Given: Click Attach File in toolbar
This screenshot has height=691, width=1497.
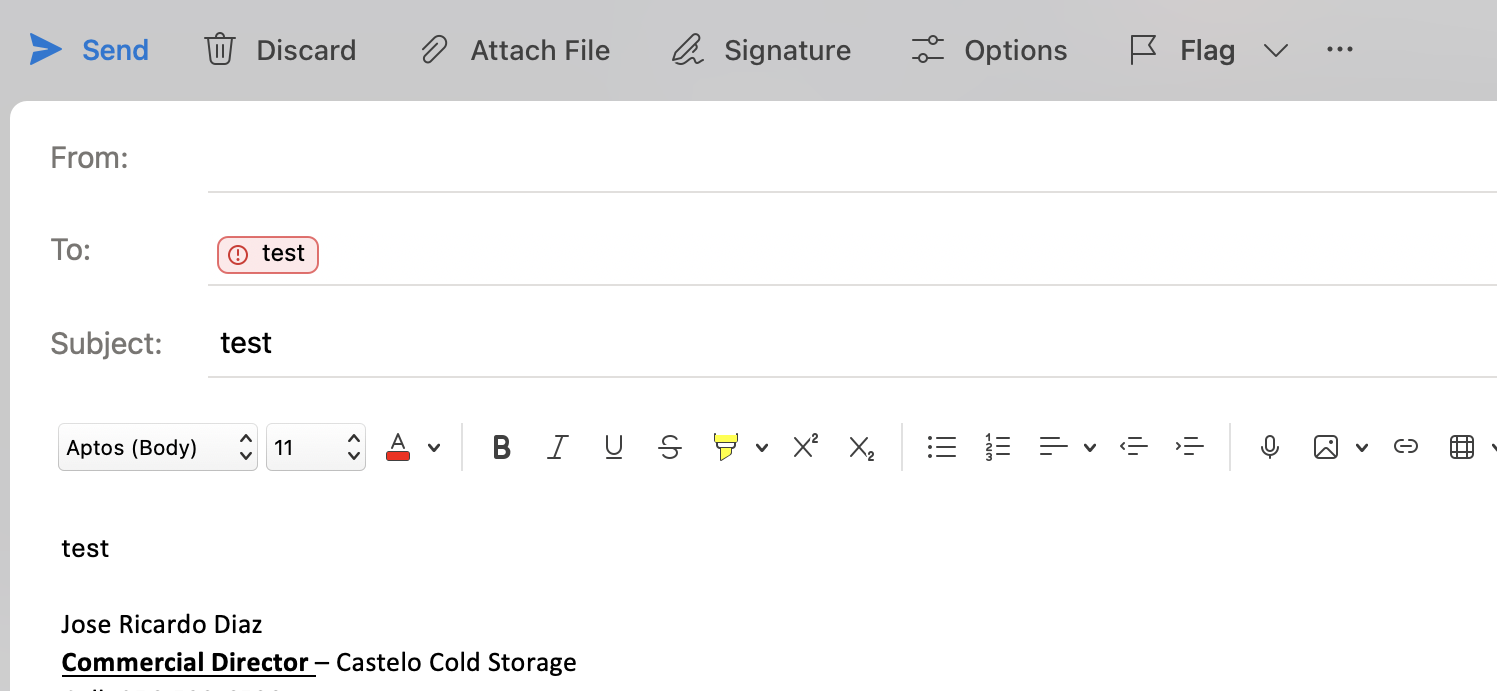Looking at the screenshot, I should pos(516,50).
